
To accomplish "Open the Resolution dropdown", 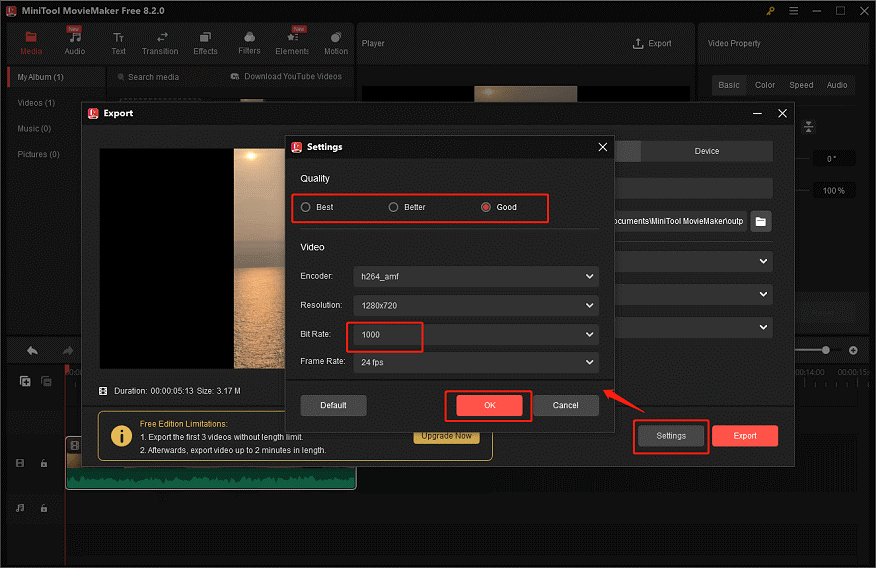I will point(476,306).
